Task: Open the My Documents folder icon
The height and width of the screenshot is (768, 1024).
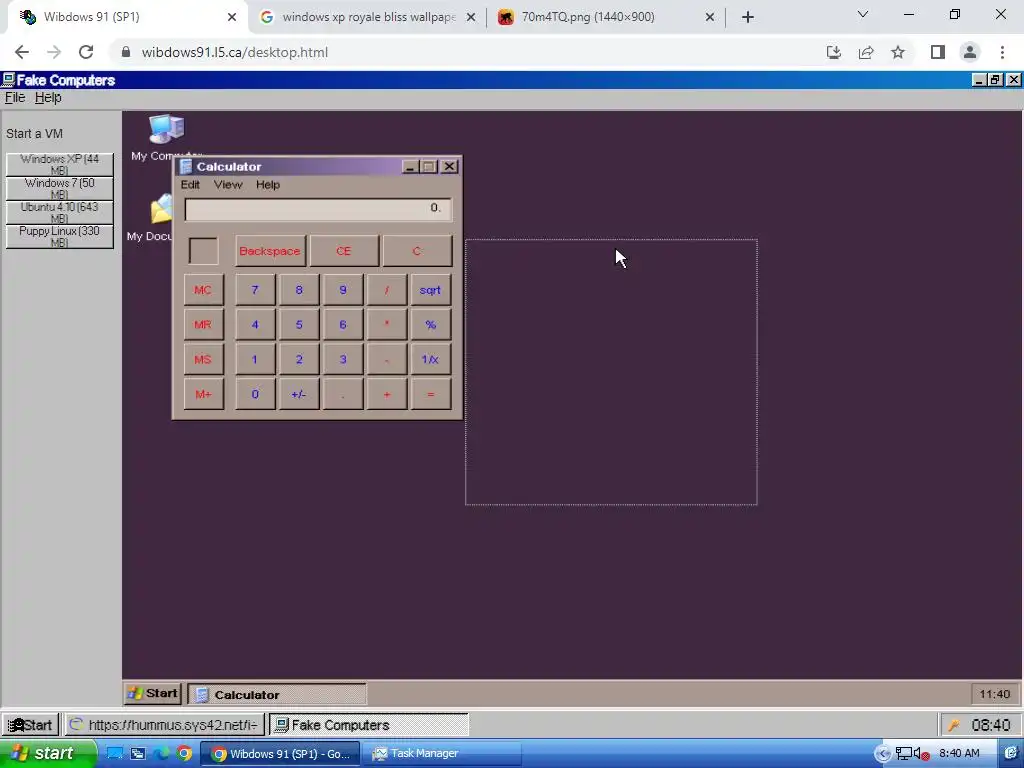Action: (x=161, y=210)
